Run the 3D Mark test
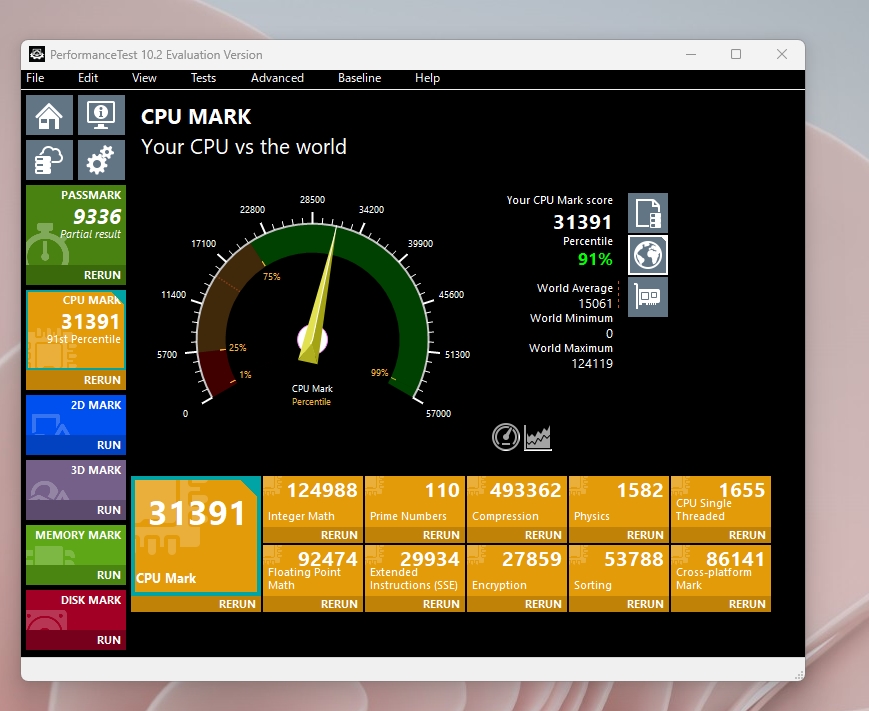The width and height of the screenshot is (869, 711). (x=109, y=510)
